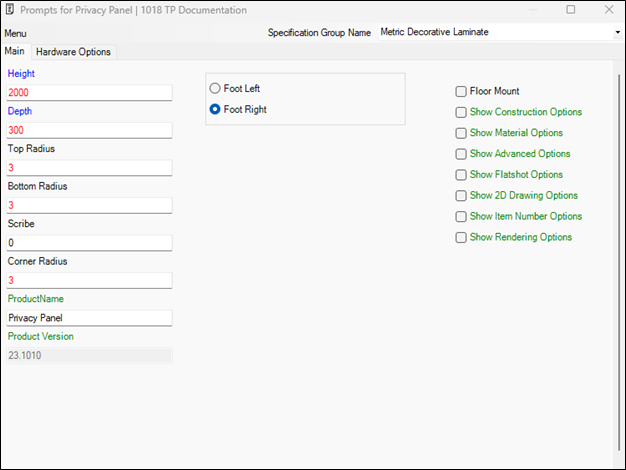626x470 pixels.
Task: Focus the Depth value field
Action: [88, 130]
